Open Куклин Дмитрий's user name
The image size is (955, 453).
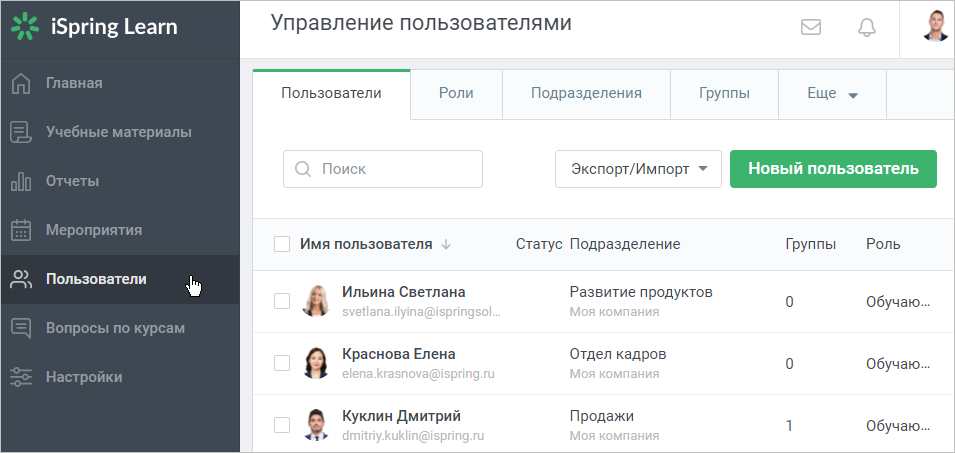(x=401, y=416)
